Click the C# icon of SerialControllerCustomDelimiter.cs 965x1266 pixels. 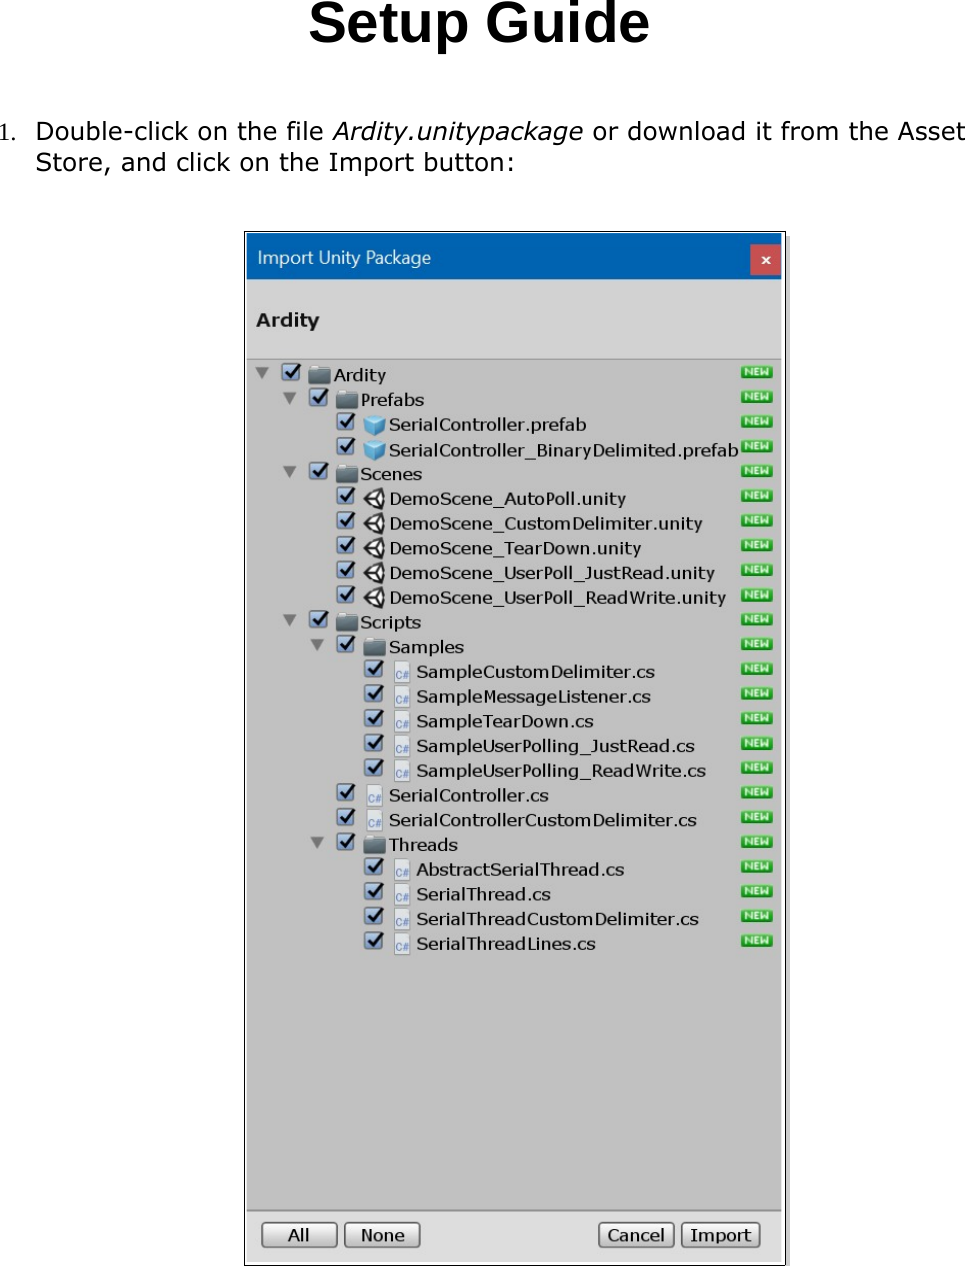pyautogui.click(x=374, y=820)
